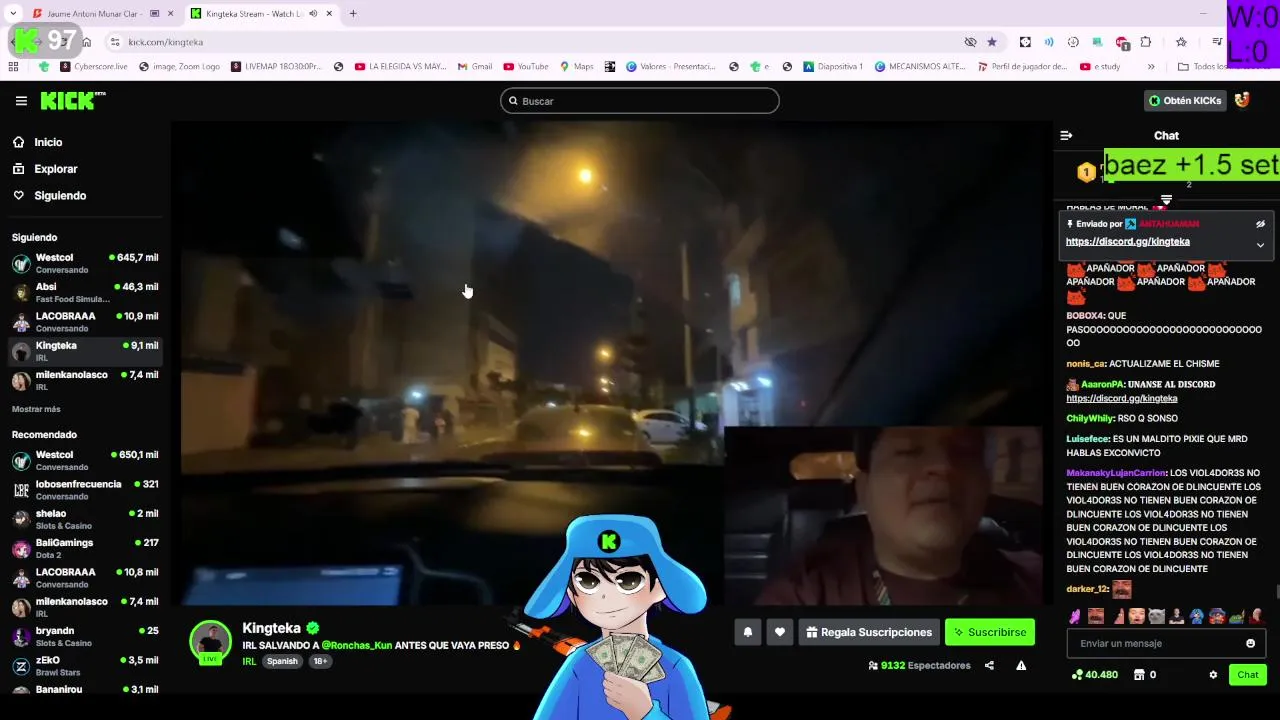This screenshot has height=720, width=1280.
Task: Click the green Chat send button
Action: (1247, 675)
